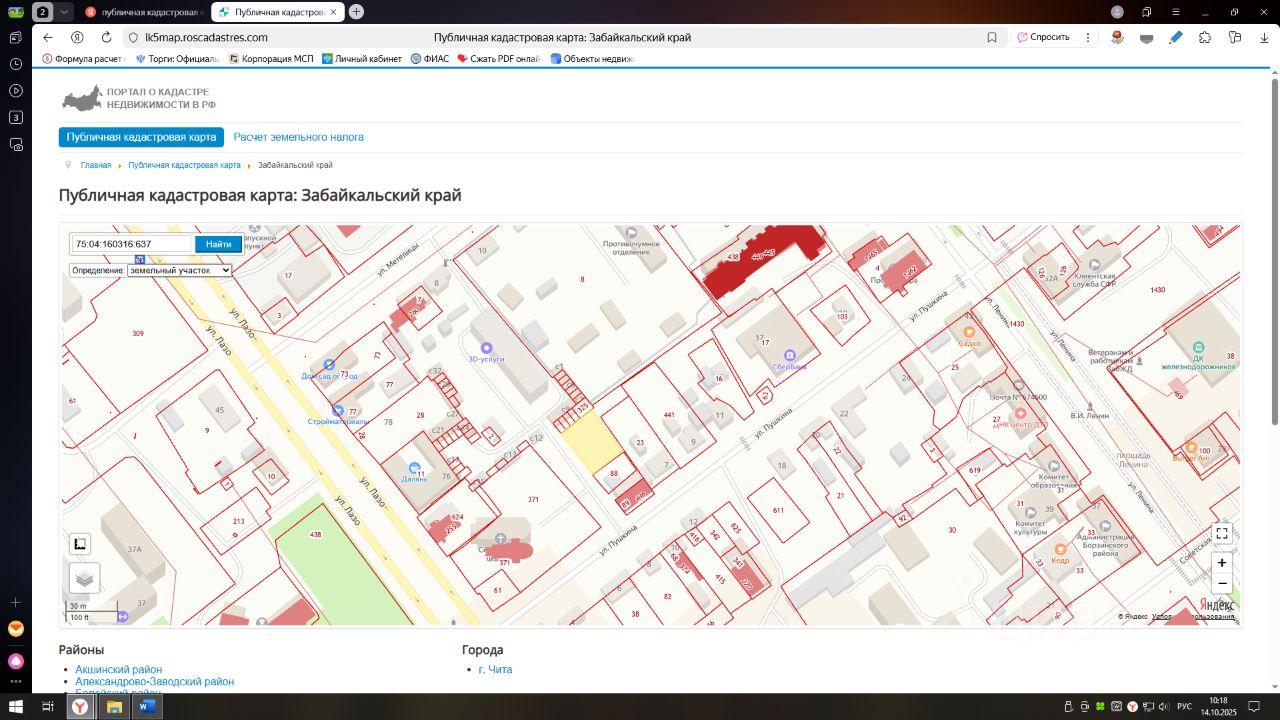1280x720 pixels.
Task: Add a sidebar app with plus icon
Action: 16,602
